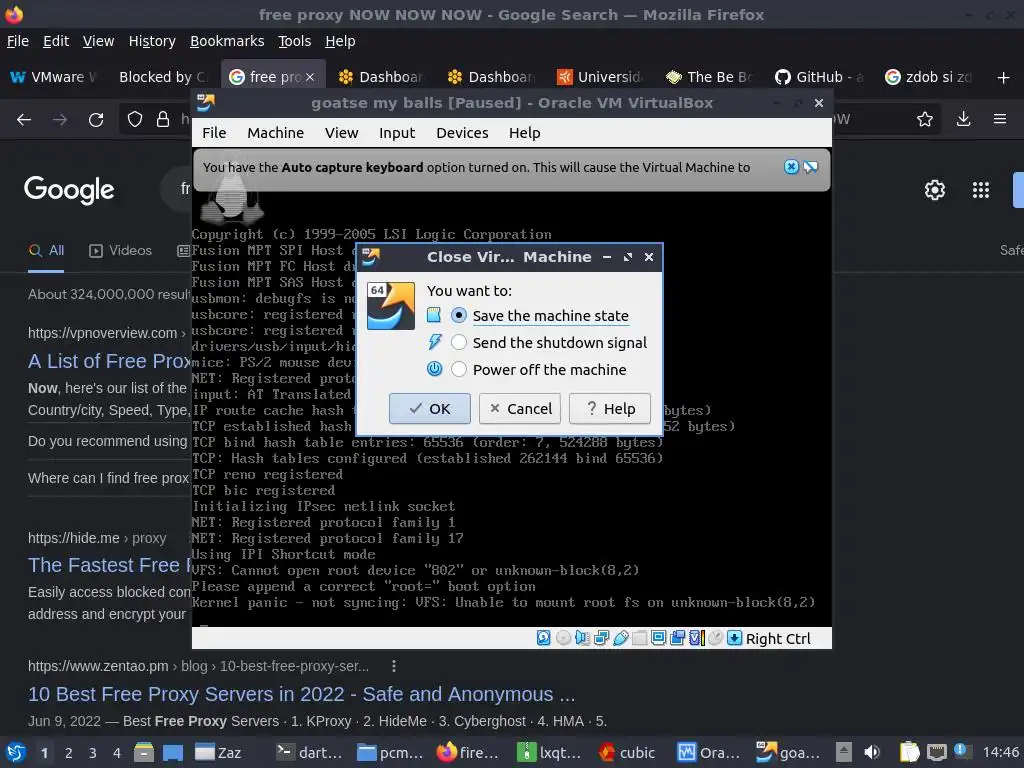Reload the Firefox page
Viewport: 1024px width, 768px height.
[96, 120]
